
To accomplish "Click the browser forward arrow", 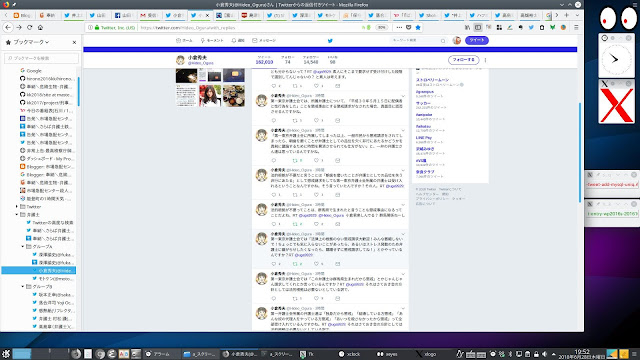I will 19,27.
